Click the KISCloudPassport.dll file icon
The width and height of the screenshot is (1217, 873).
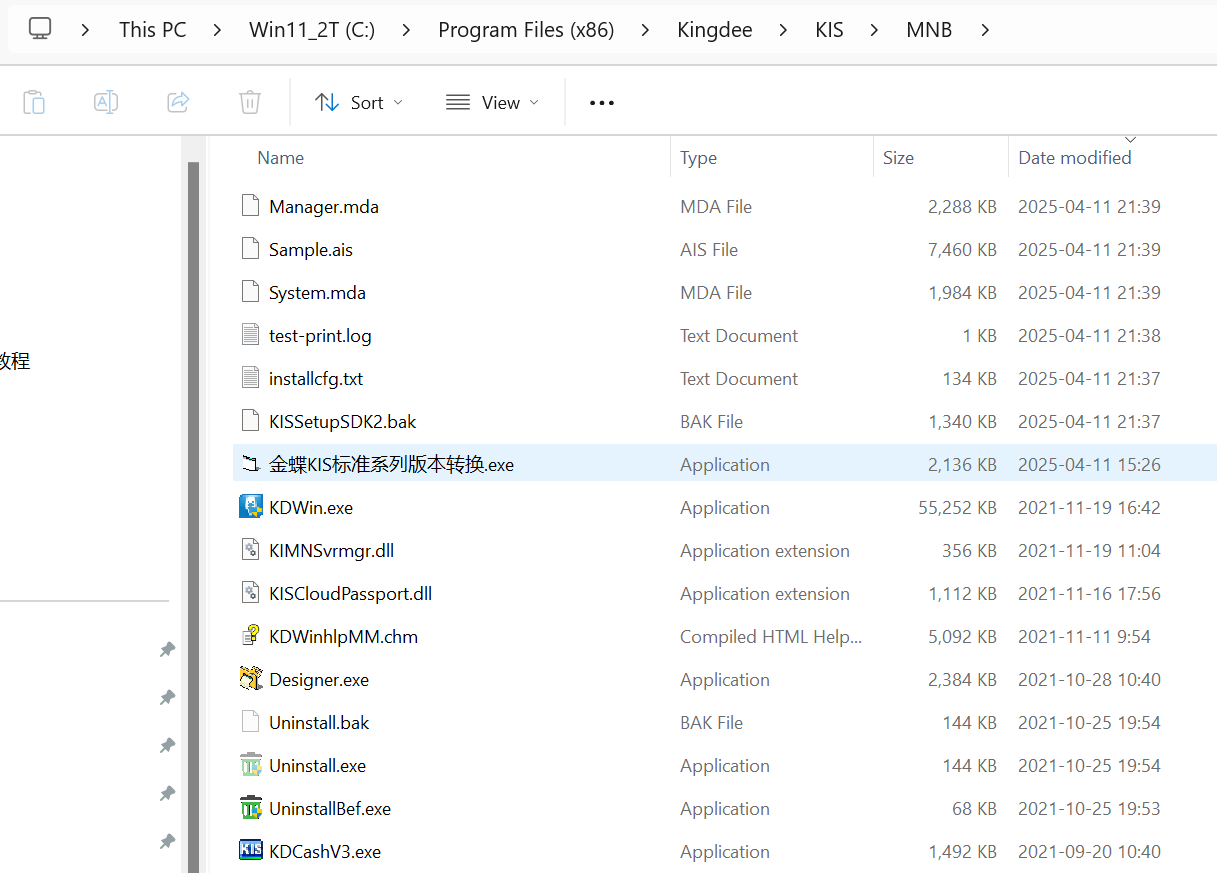point(251,593)
